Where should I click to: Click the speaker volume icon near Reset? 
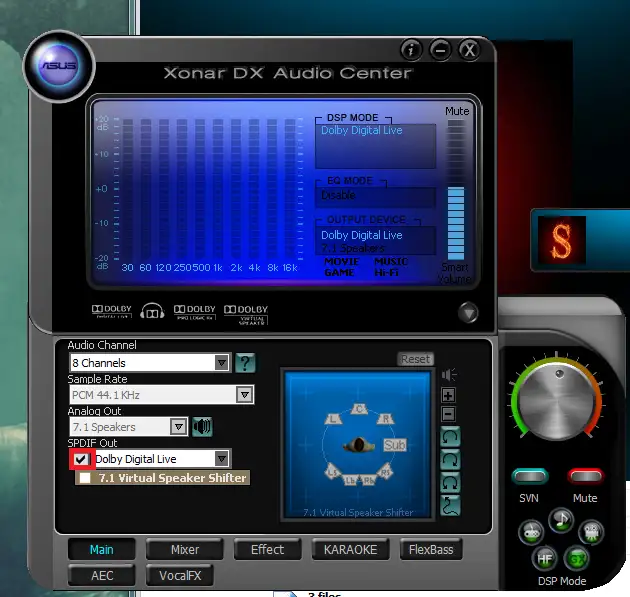pos(449,375)
